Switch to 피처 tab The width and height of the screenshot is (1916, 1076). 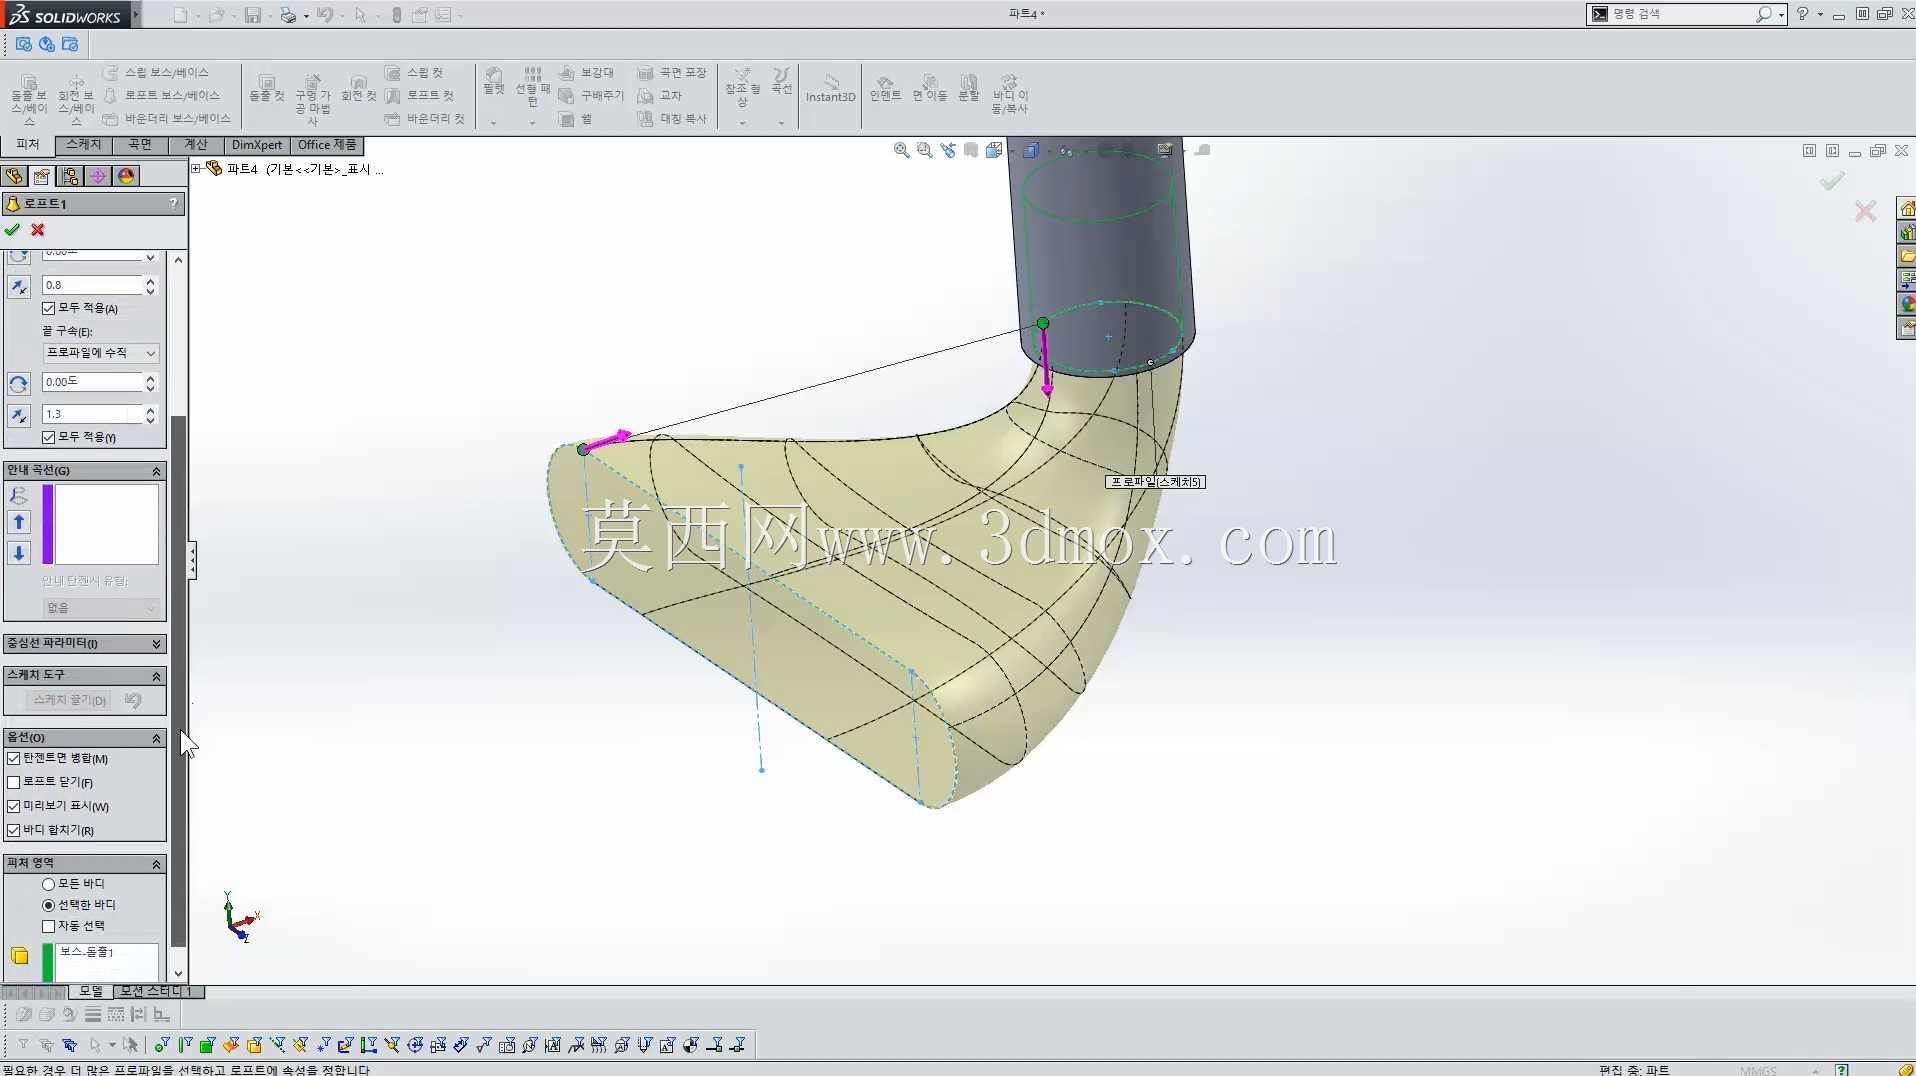click(x=27, y=145)
